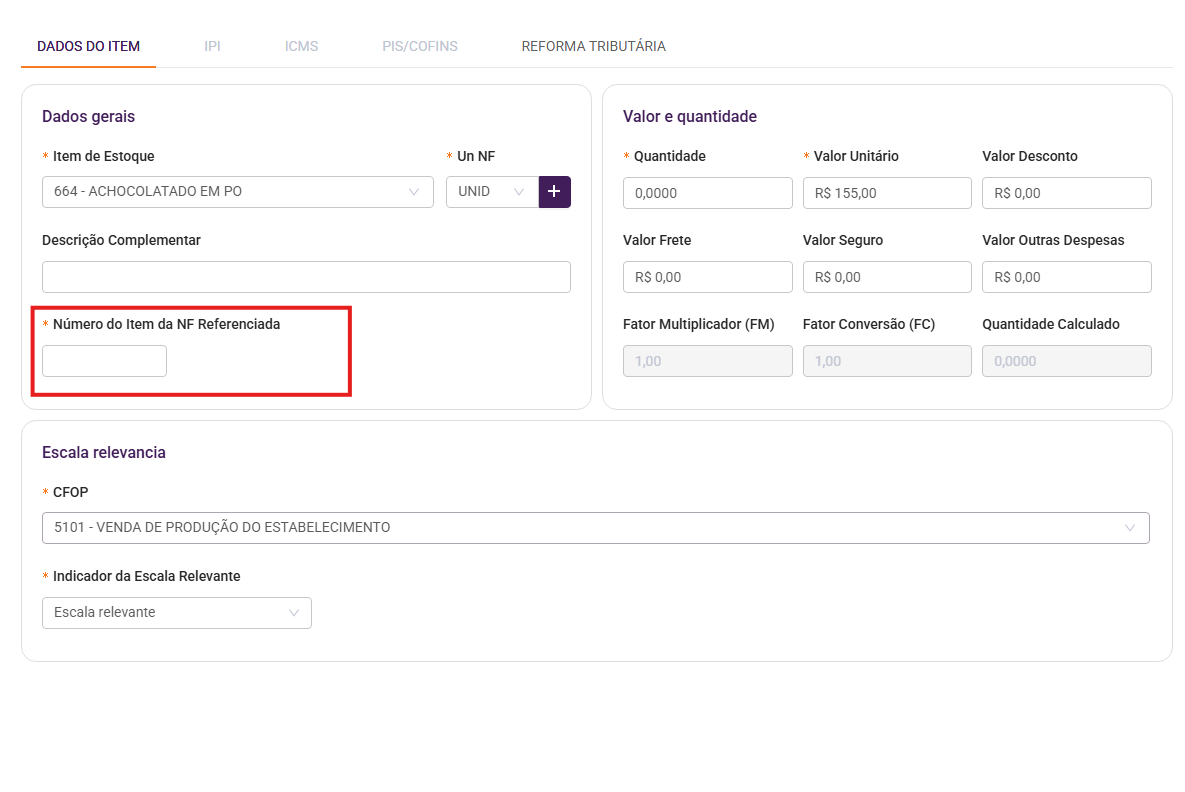
Task: Open the Item de Estoque dropdown
Action: (x=237, y=192)
